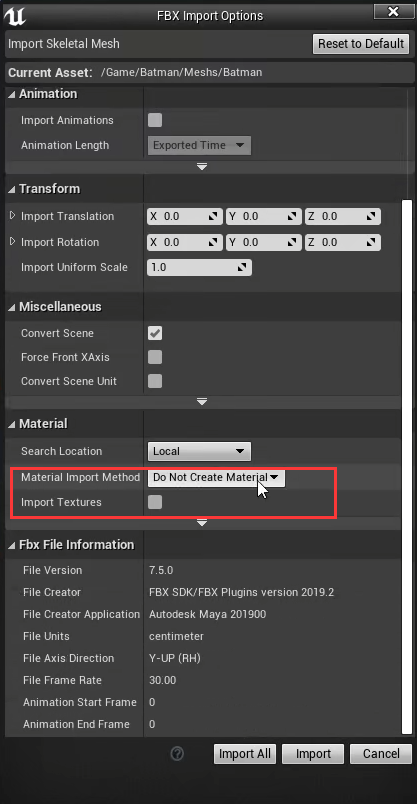Click Import Uniform Scale spinner icon
Image resolution: width=417 pixels, height=804 pixels.
click(243, 267)
